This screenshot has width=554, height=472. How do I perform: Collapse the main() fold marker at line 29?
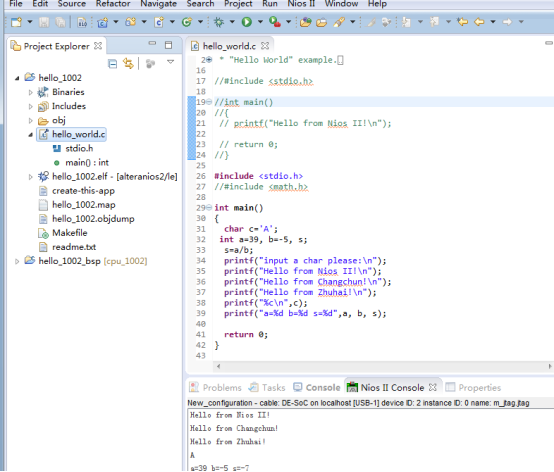209,207
